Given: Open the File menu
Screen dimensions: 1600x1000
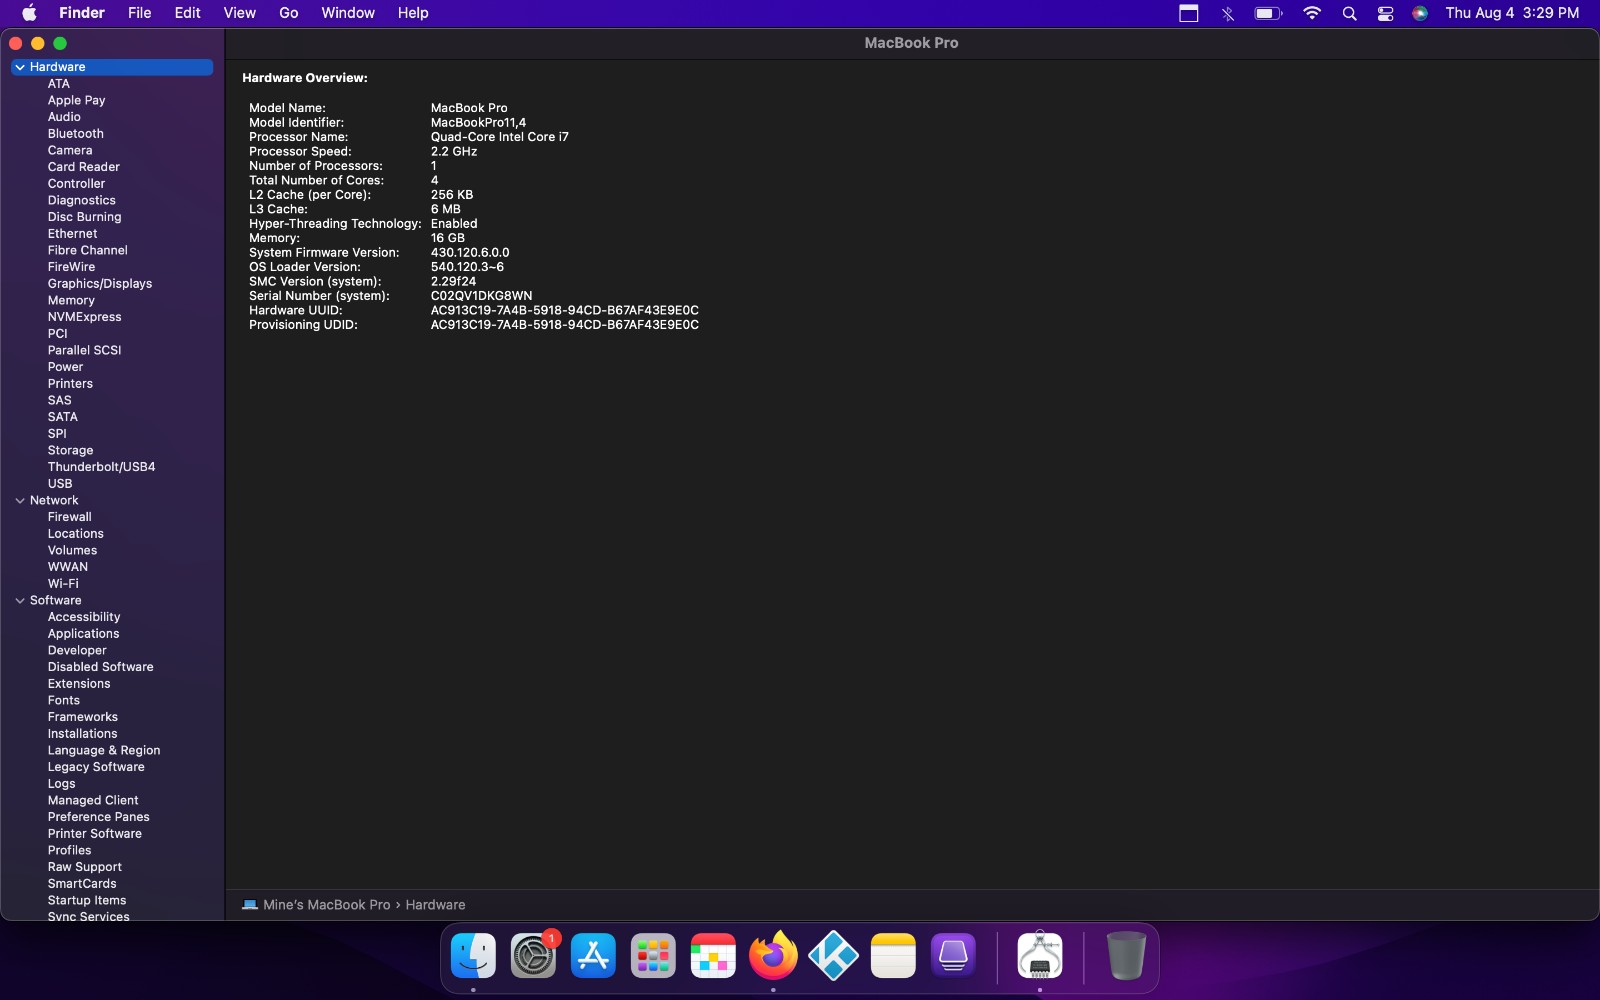Looking at the screenshot, I should click(139, 13).
